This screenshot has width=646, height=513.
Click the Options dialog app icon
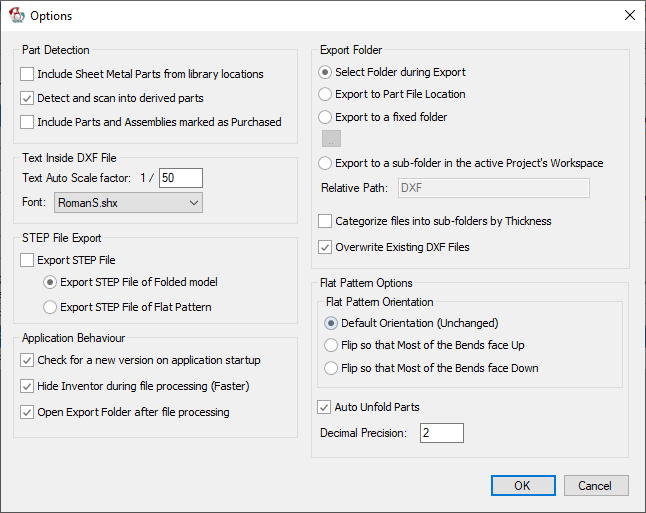pyautogui.click(x=16, y=16)
